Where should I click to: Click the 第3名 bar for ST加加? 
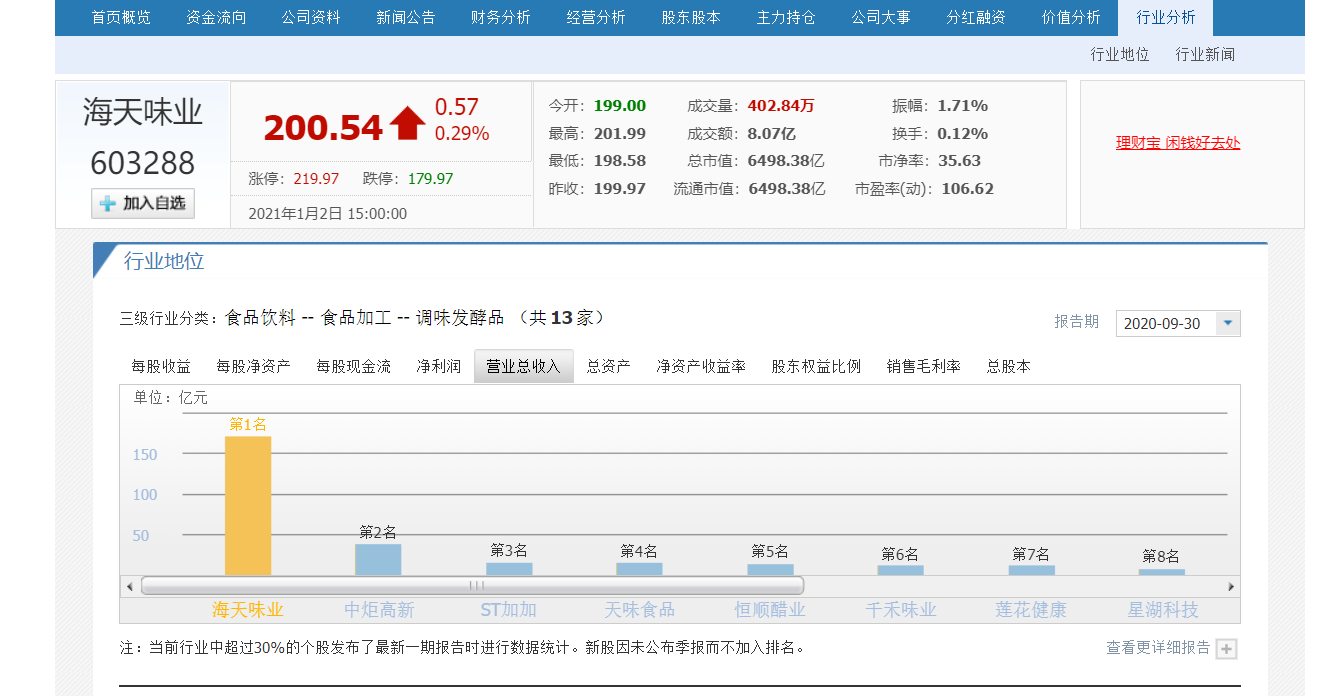point(509,569)
